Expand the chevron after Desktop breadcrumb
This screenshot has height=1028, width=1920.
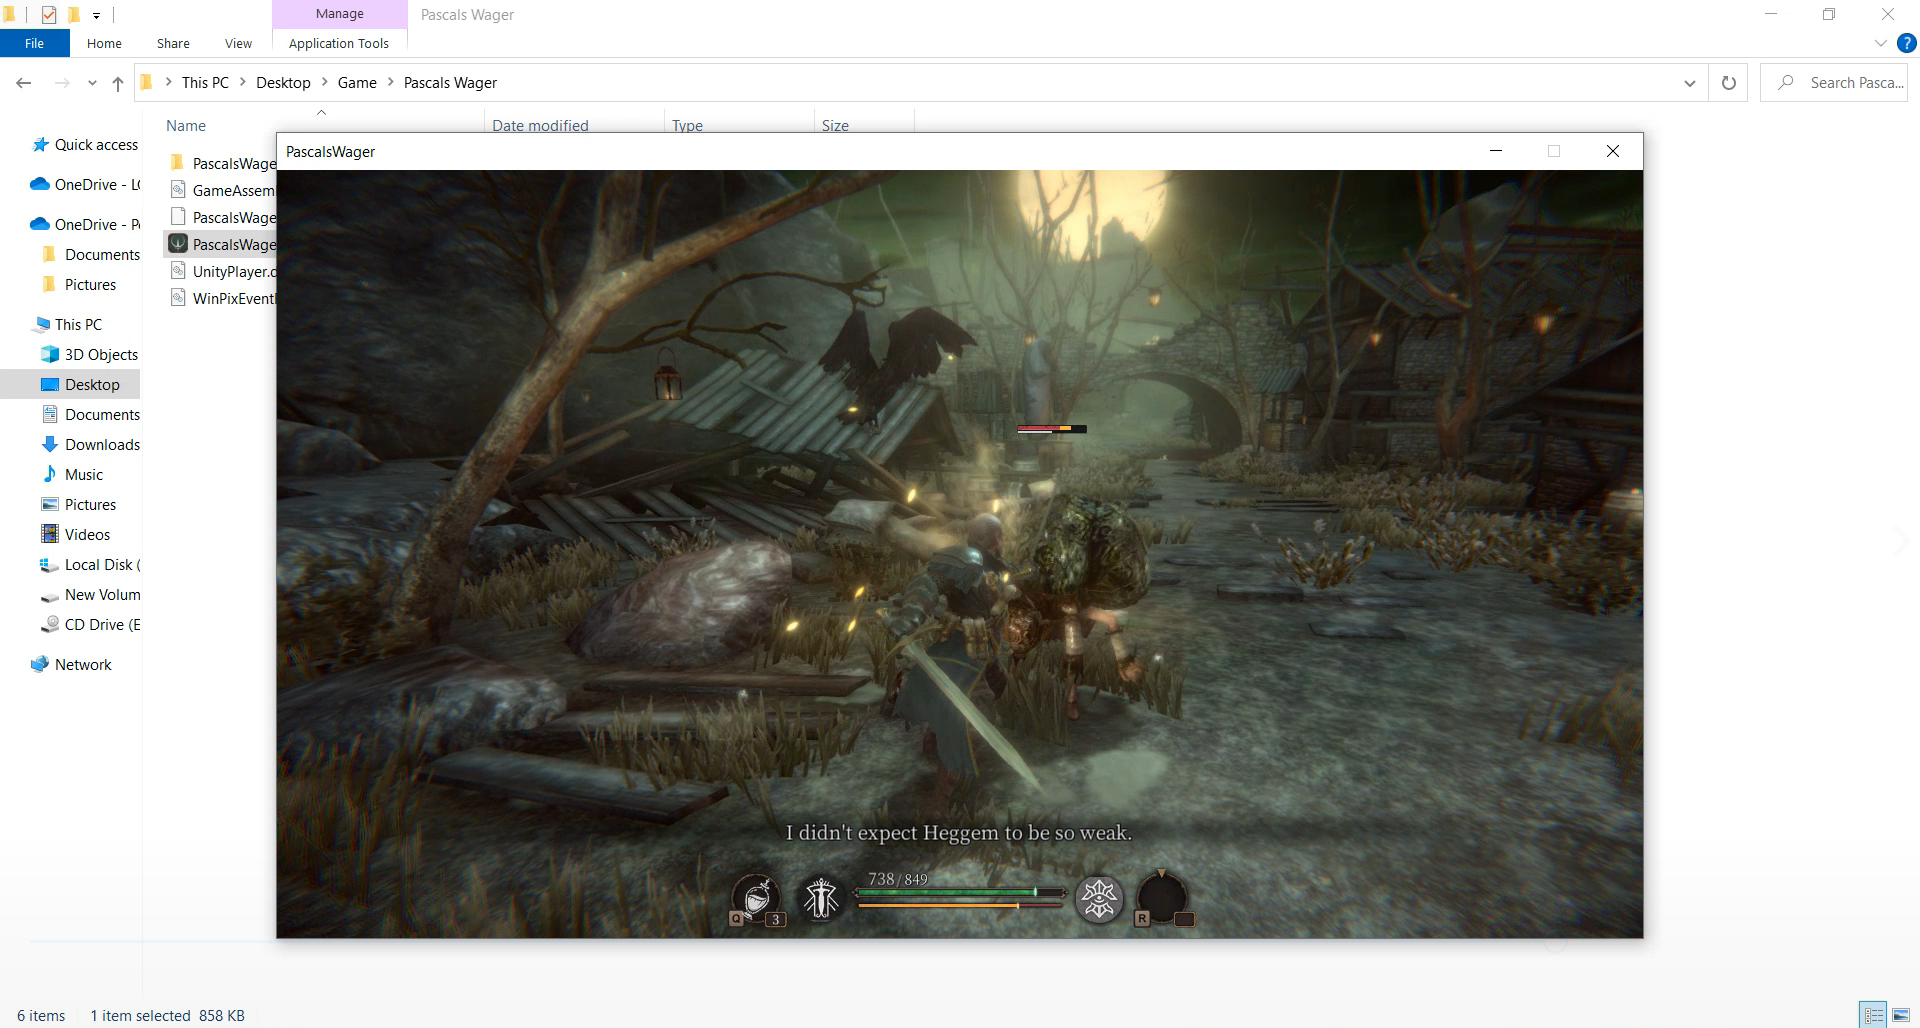(x=325, y=83)
